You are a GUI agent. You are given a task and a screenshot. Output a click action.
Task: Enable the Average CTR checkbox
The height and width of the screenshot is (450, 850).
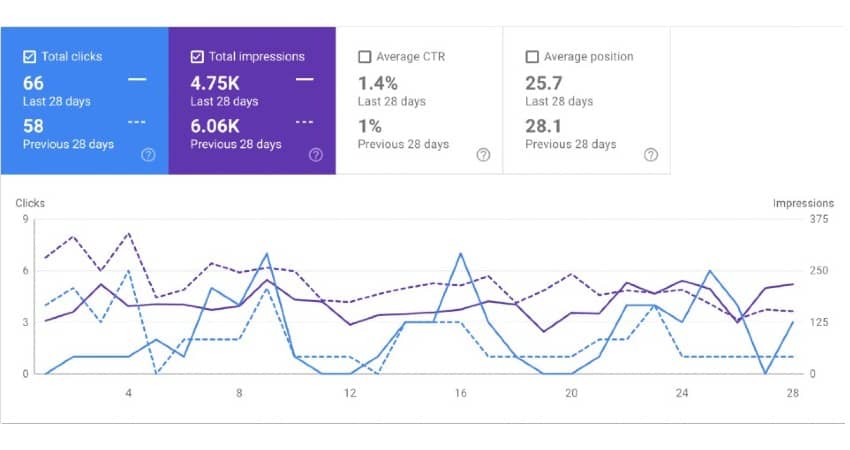point(365,57)
